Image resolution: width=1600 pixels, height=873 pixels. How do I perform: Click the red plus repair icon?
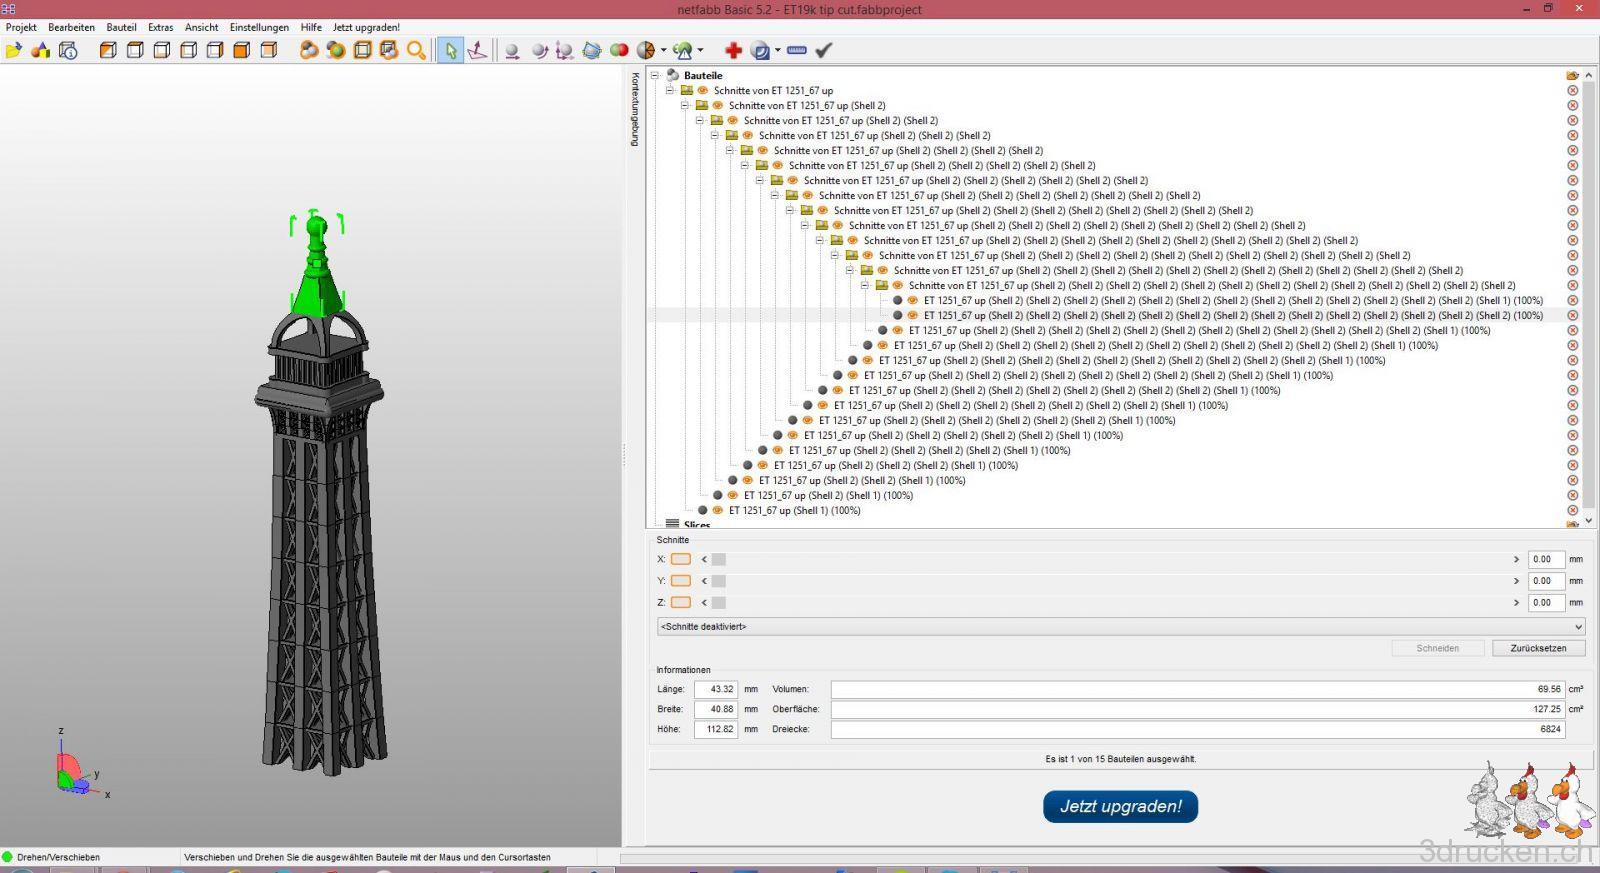click(x=733, y=50)
